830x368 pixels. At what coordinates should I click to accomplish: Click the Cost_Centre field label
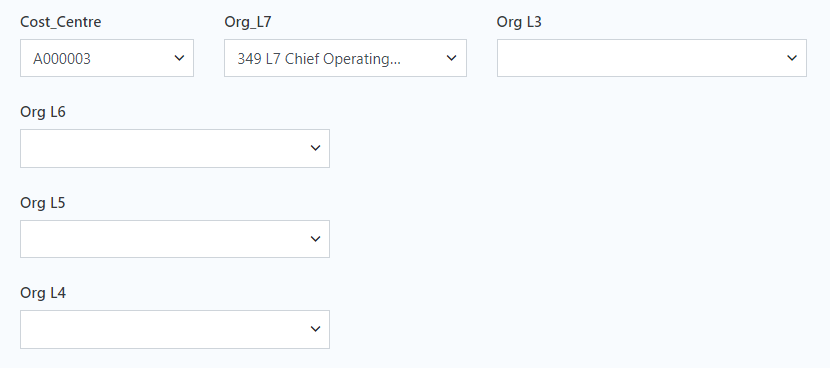tap(60, 22)
